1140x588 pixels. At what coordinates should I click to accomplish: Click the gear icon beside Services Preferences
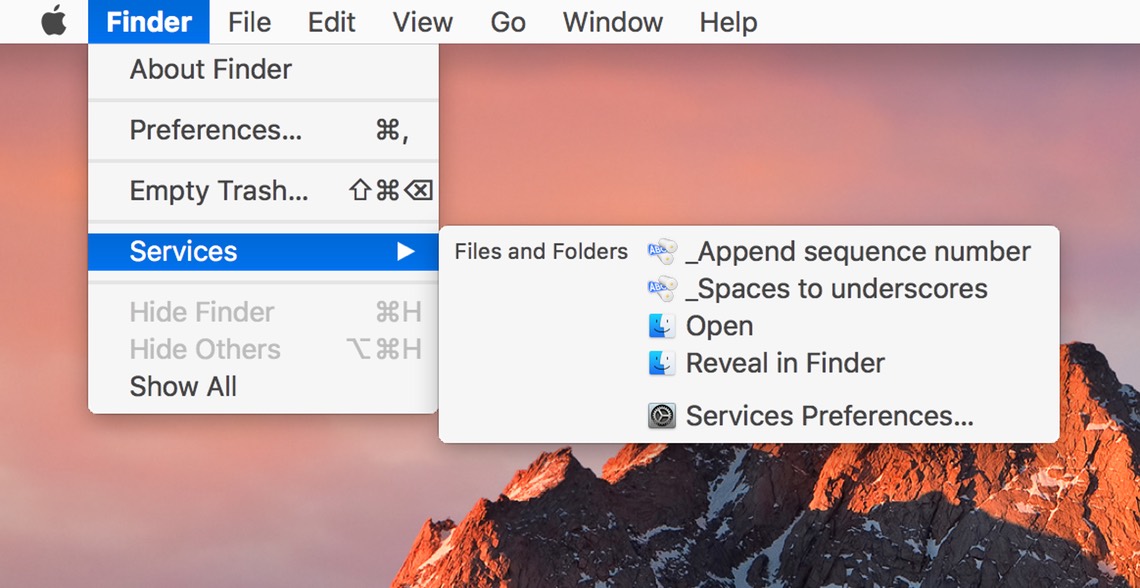pos(662,416)
